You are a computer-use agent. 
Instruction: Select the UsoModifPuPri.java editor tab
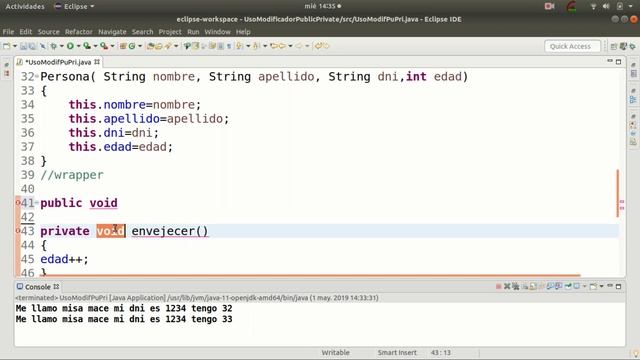pyautogui.click(x=58, y=62)
